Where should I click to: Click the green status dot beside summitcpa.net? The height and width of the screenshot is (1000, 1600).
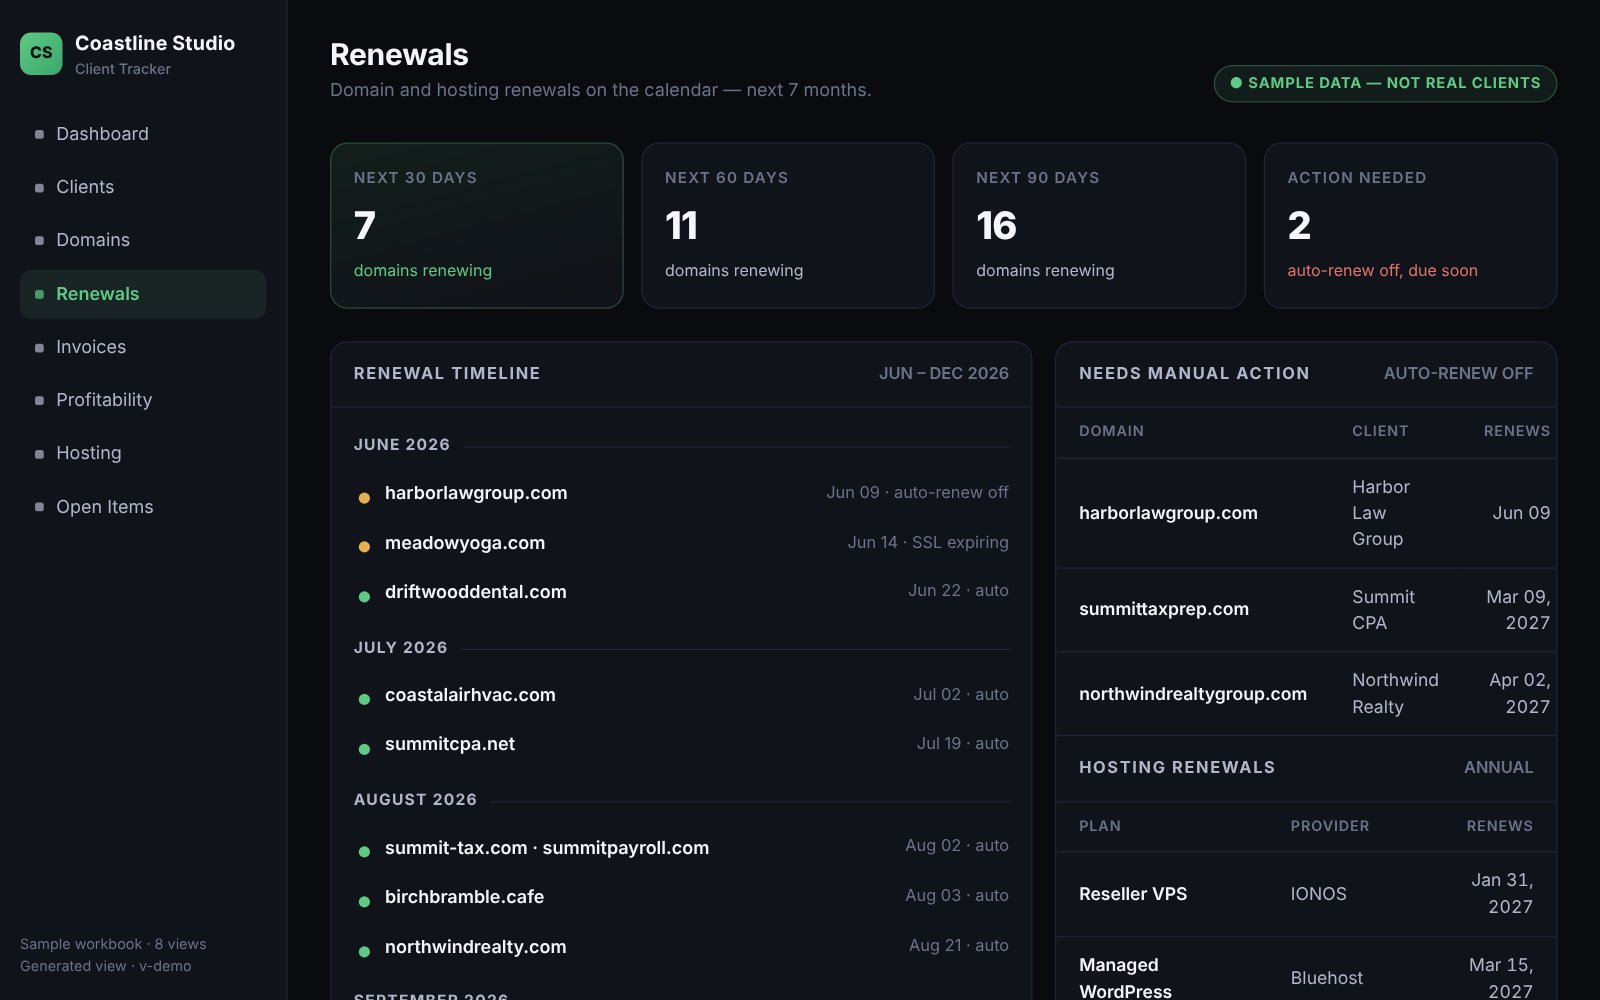pyautogui.click(x=364, y=748)
